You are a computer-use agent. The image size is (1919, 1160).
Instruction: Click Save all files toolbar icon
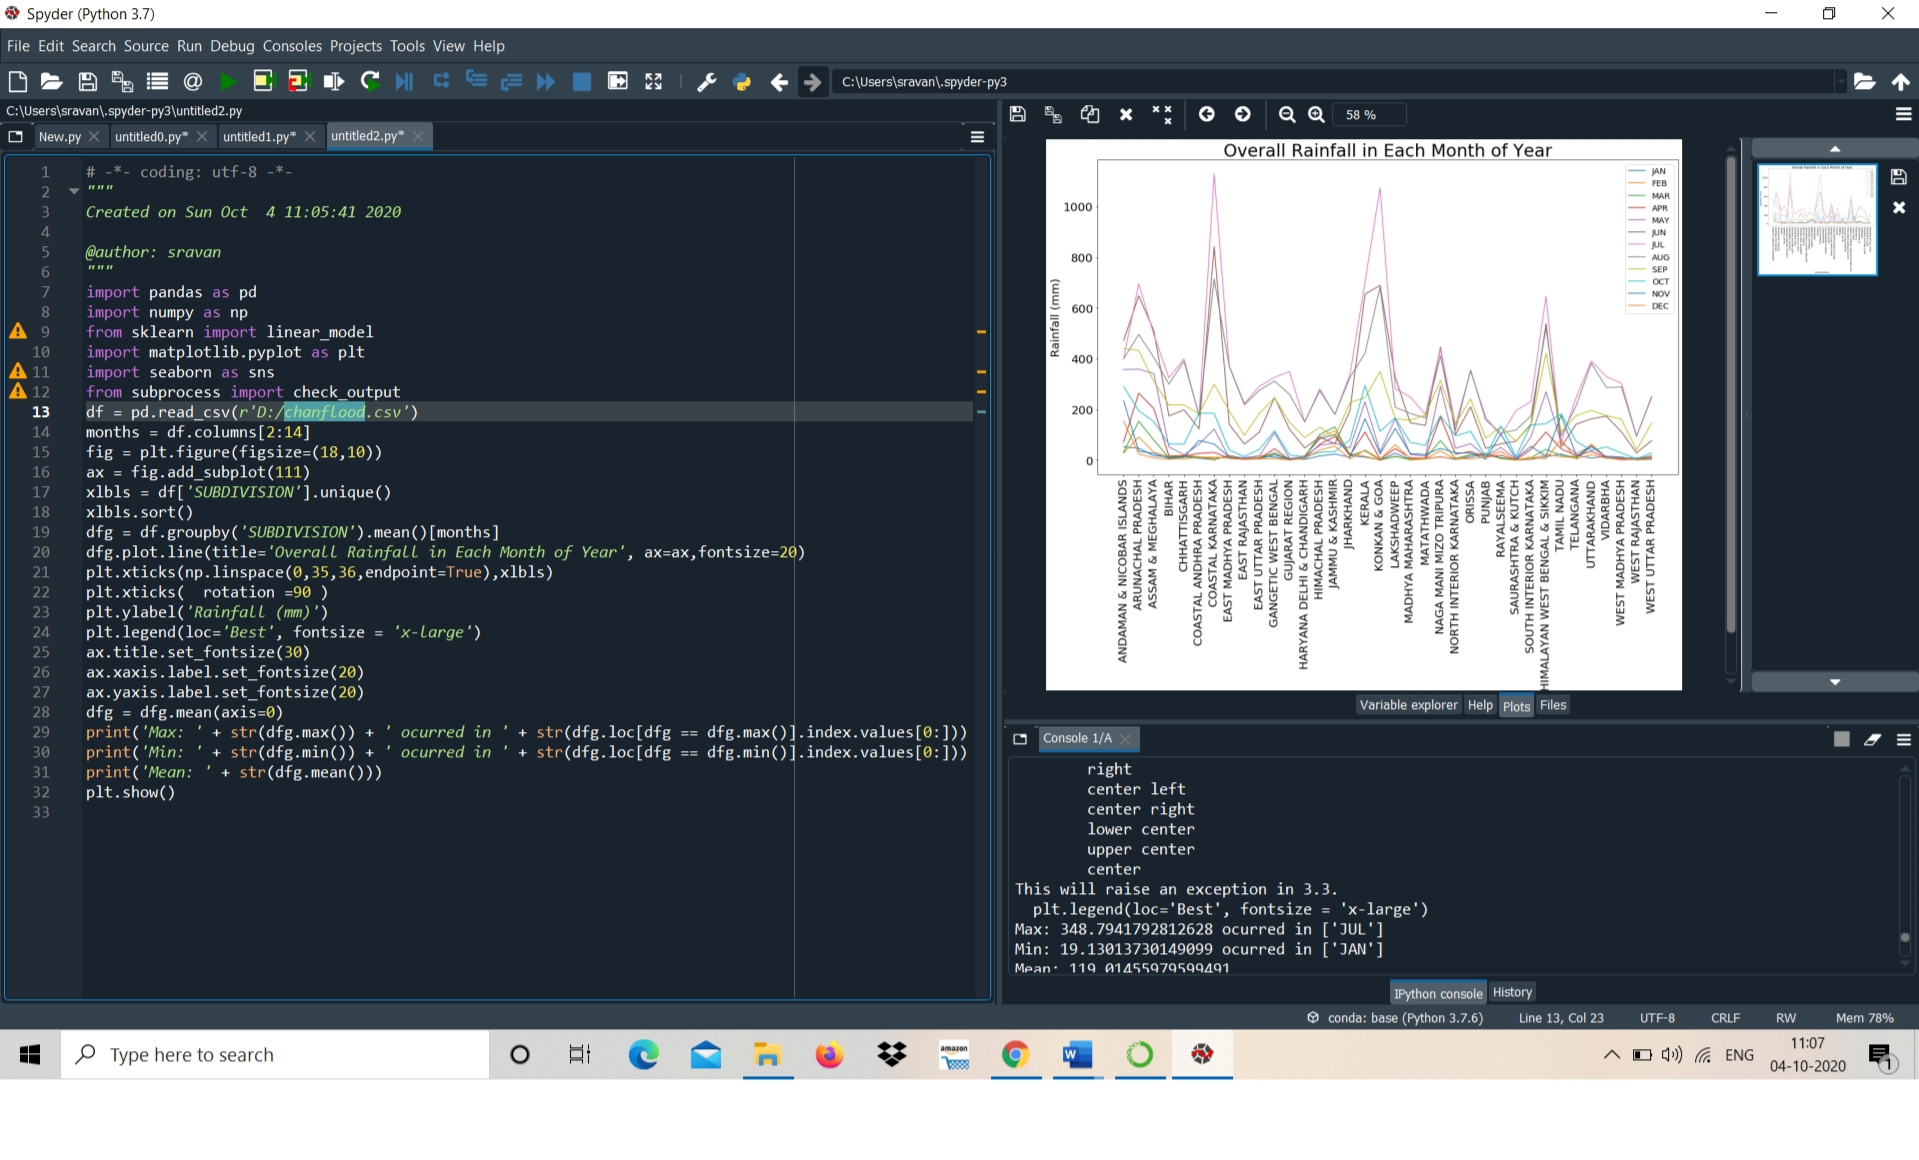click(x=122, y=82)
